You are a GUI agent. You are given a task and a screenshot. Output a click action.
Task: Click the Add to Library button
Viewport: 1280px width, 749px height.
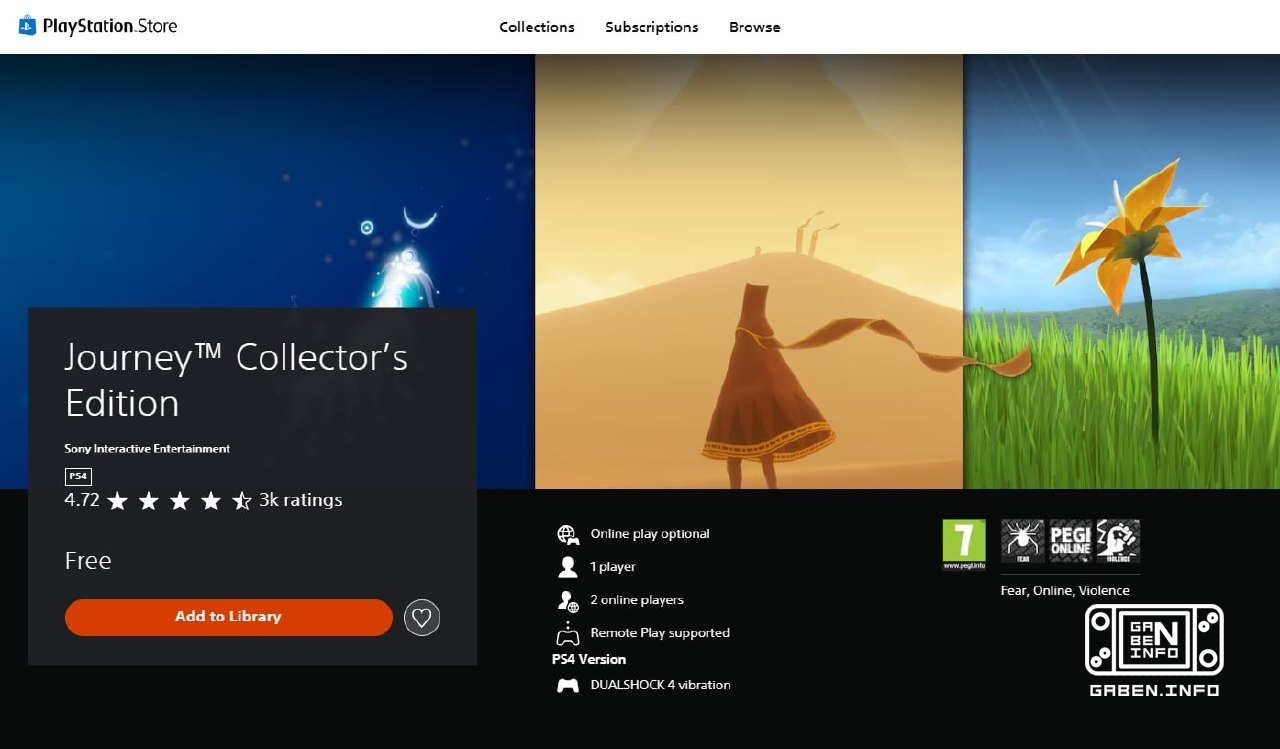point(229,617)
